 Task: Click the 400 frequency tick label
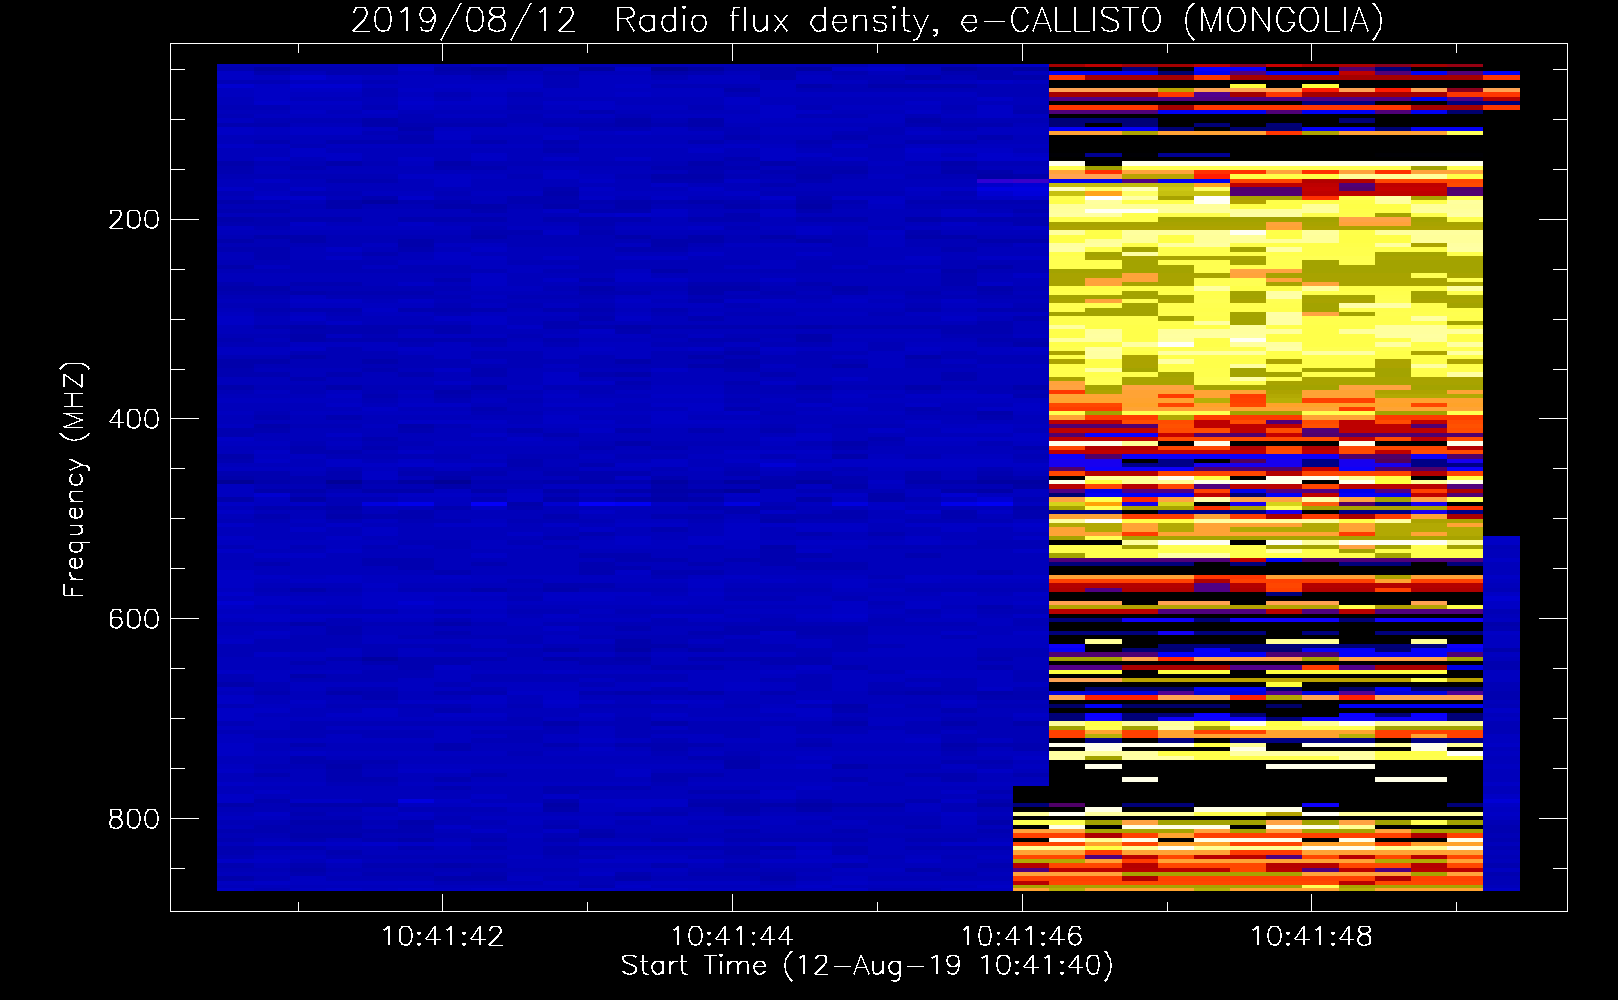pyautogui.click(x=134, y=419)
